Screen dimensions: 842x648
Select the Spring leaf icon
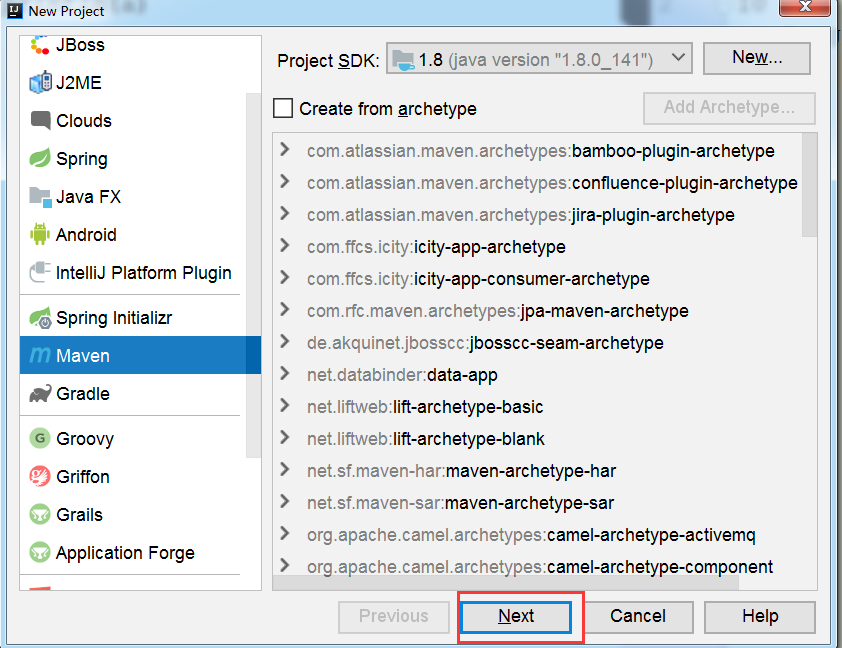coord(40,158)
